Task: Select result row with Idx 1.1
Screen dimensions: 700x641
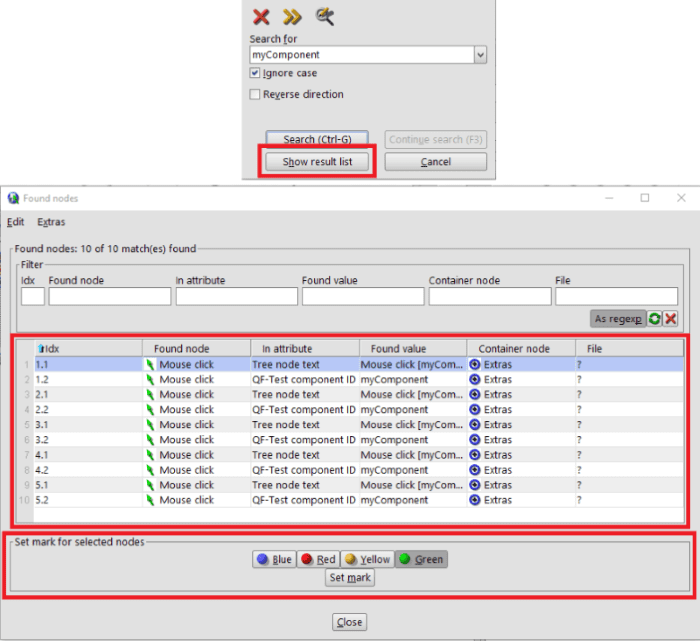Action: (x=359, y=364)
